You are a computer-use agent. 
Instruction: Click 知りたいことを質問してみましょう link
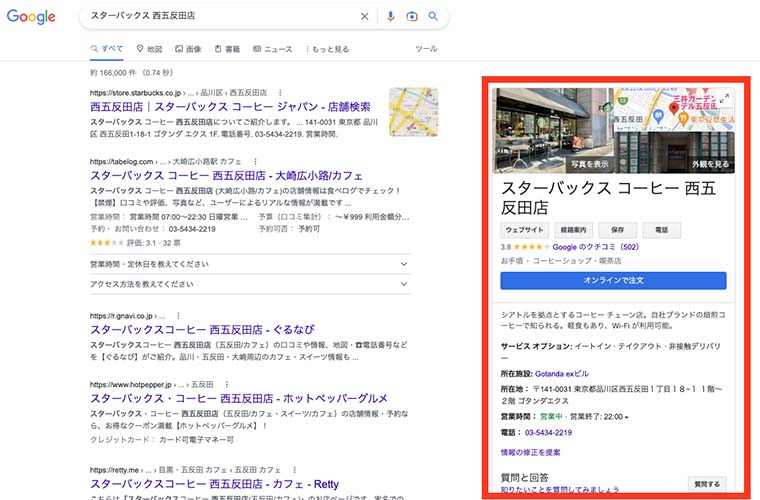click(560, 489)
